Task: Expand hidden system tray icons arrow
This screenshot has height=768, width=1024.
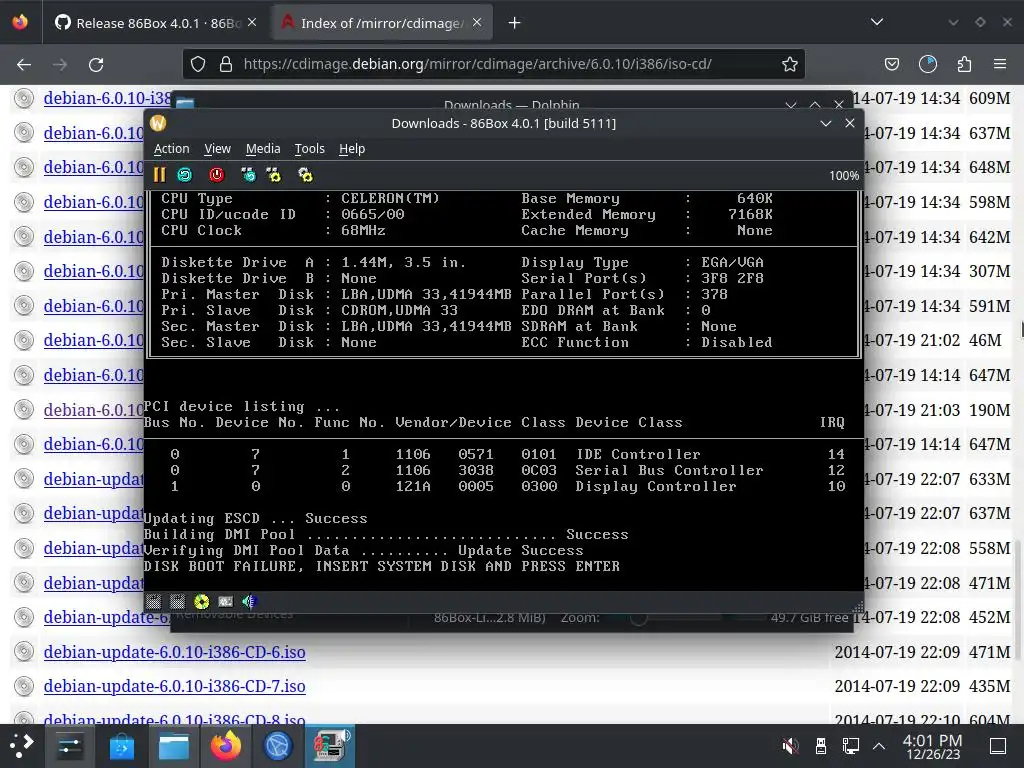Action: 879,746
